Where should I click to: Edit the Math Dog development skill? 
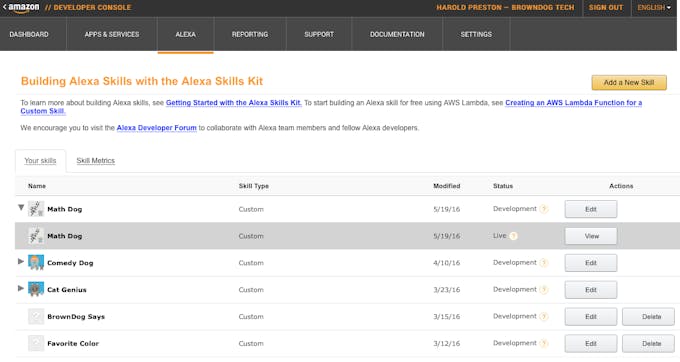pos(591,209)
